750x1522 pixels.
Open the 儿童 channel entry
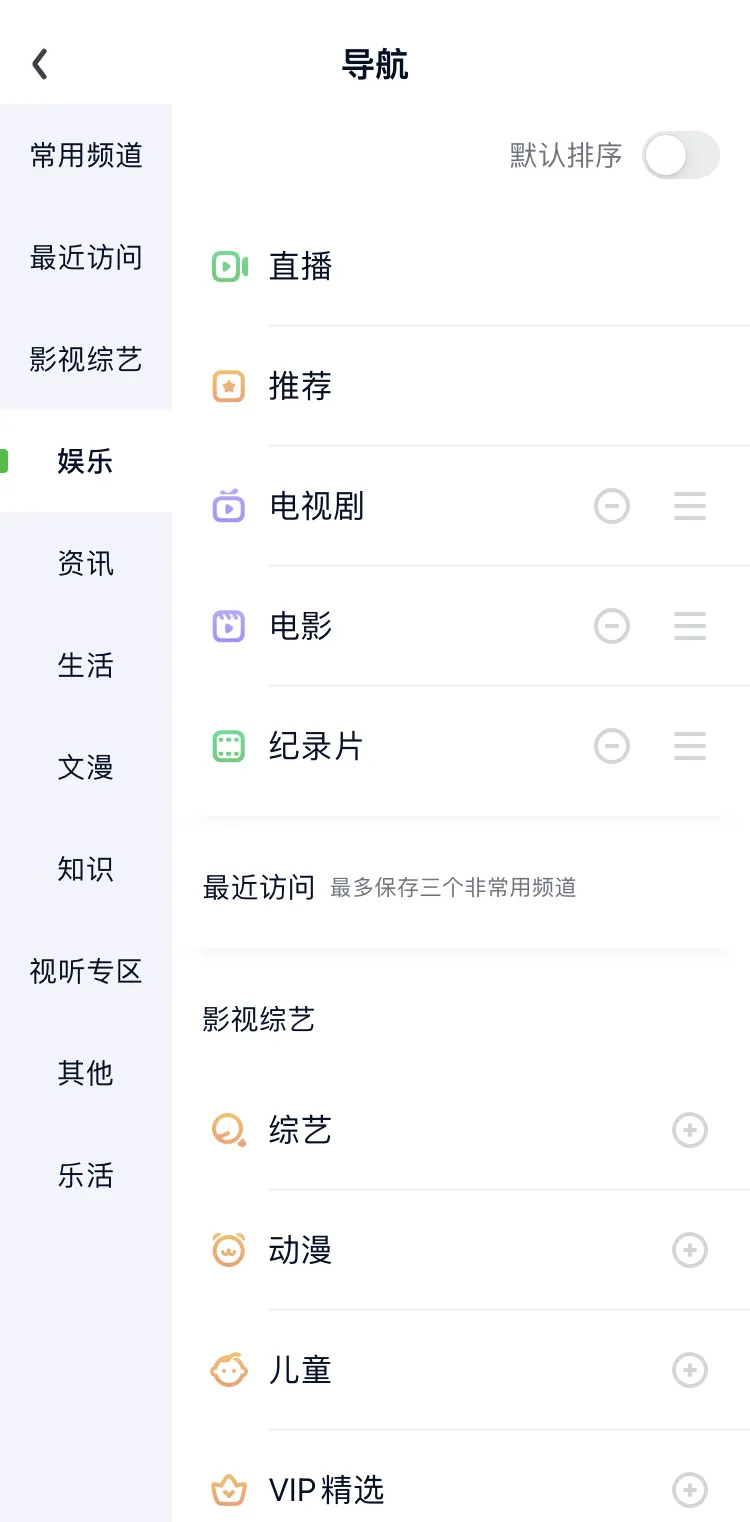[x=300, y=1370]
